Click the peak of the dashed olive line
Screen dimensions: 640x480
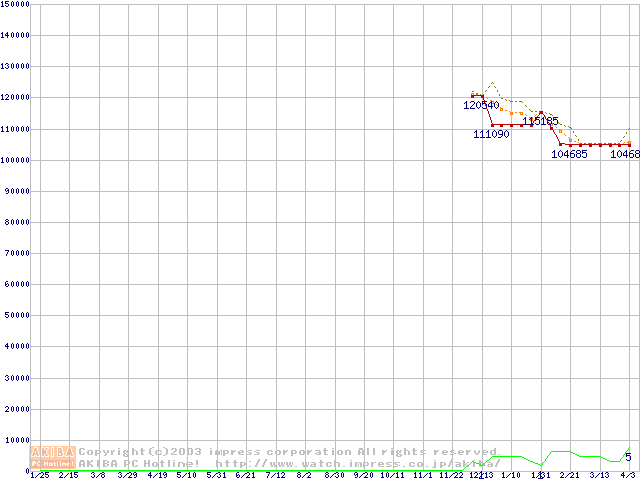point(492,83)
